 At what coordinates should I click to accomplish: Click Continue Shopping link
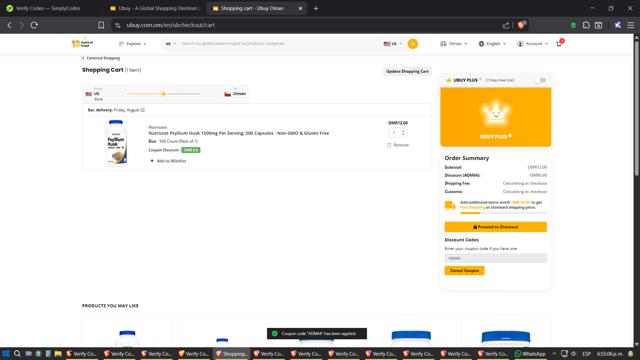click(101, 58)
